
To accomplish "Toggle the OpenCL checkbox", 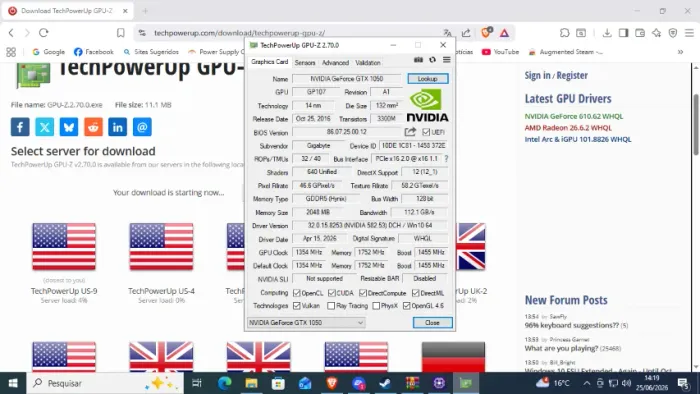I will click(297, 293).
